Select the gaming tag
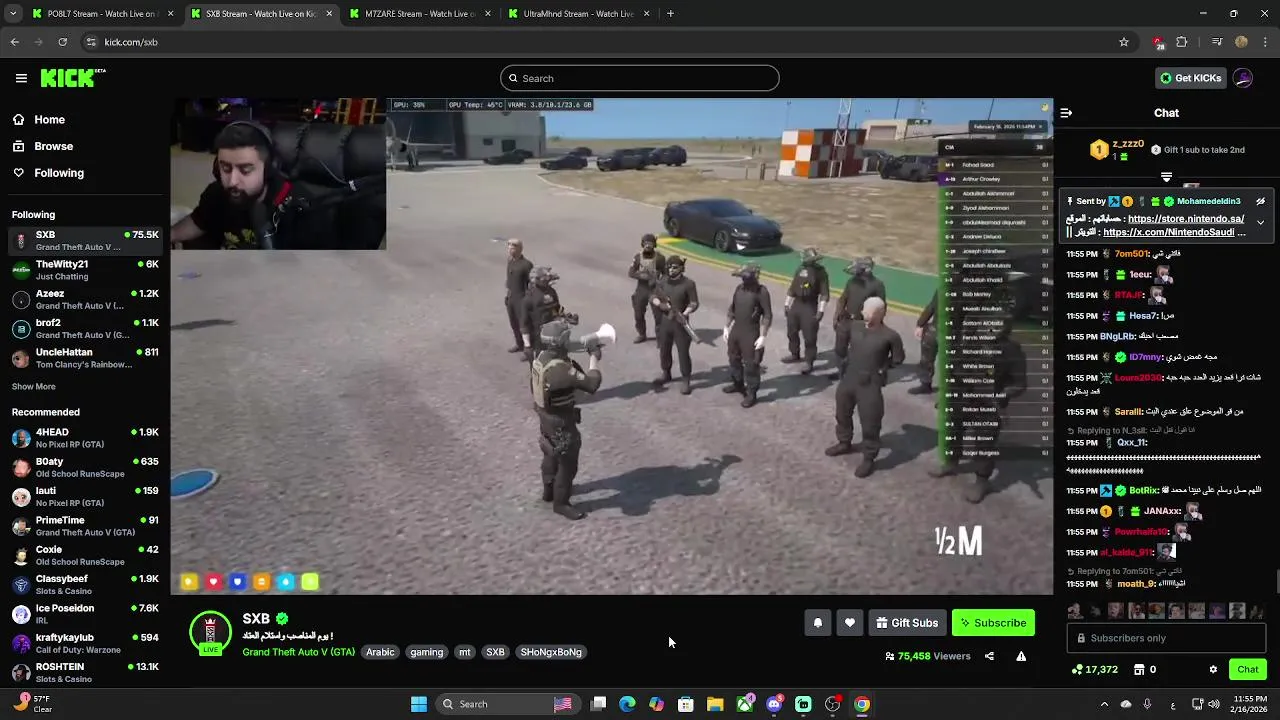 pos(426,652)
